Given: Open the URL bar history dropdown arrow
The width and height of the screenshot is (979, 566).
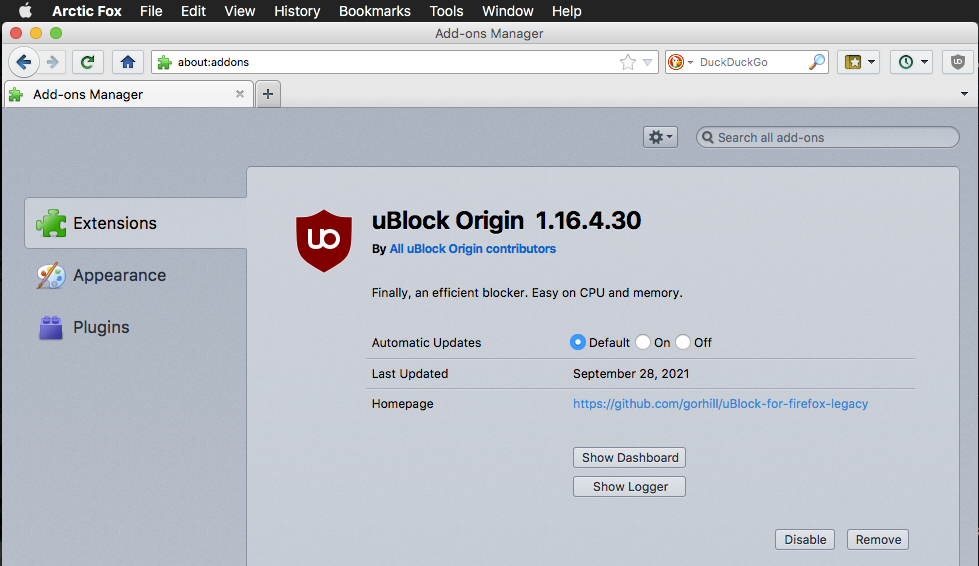Looking at the screenshot, I should [x=647, y=62].
